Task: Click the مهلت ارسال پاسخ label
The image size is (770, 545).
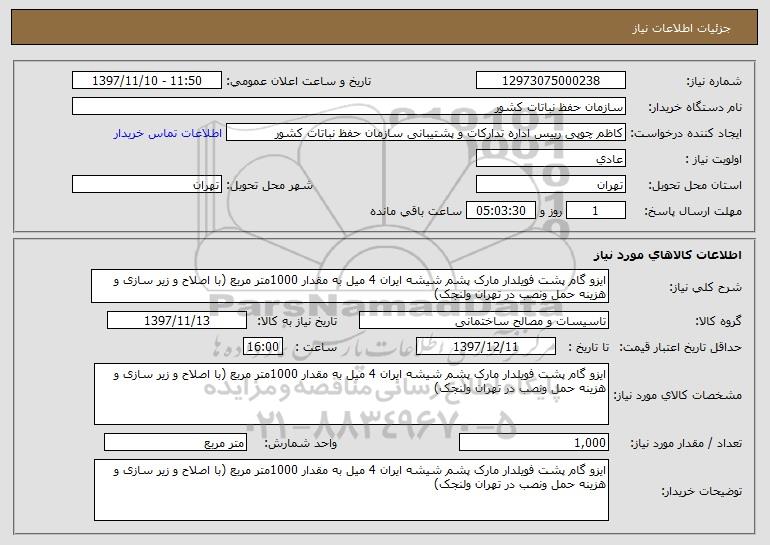Action: pos(693,212)
